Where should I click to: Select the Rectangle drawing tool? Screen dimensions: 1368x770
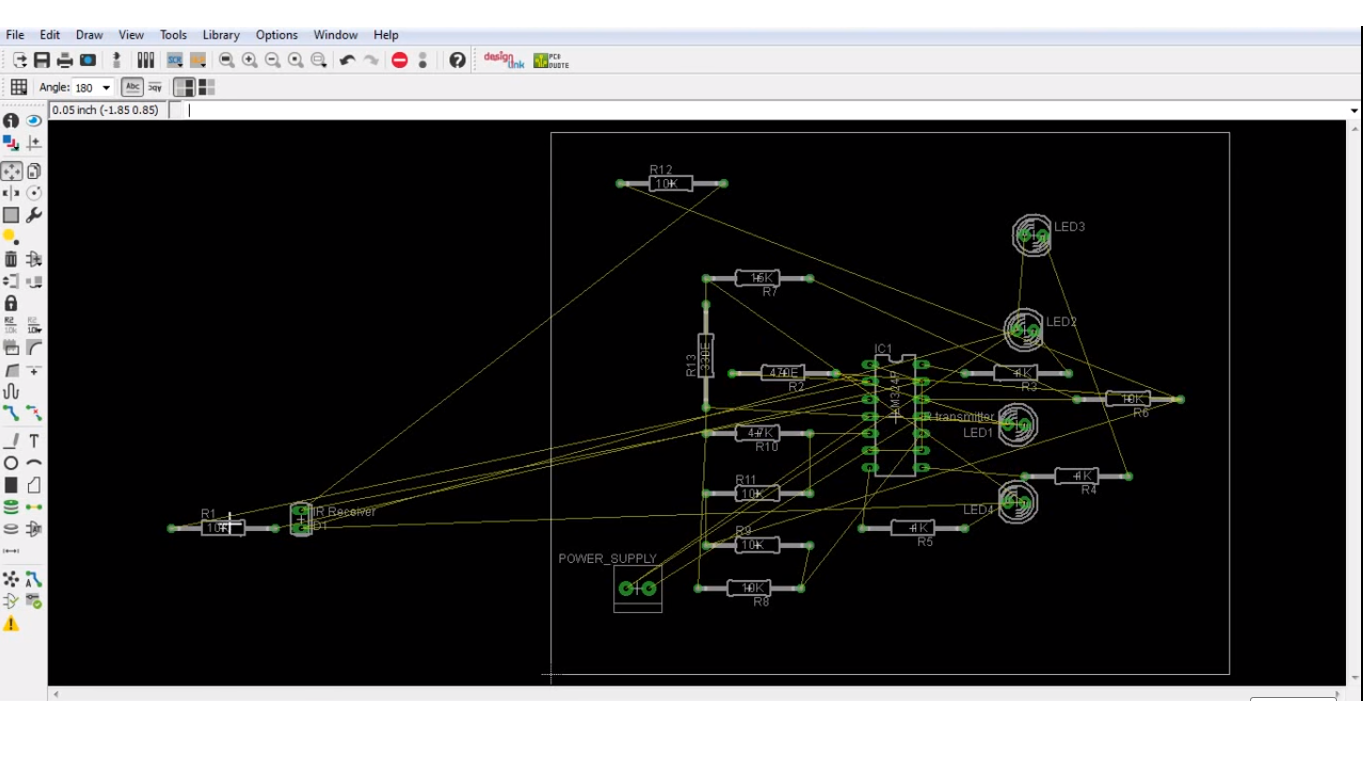click(x=11, y=485)
